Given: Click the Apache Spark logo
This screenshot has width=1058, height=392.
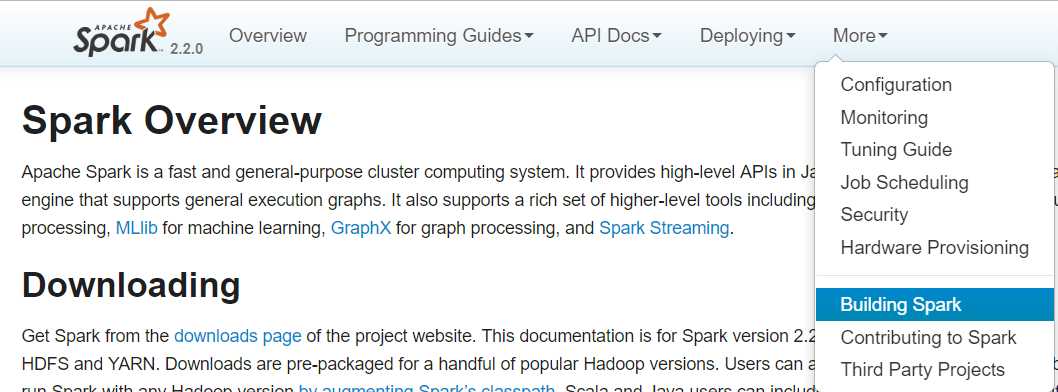Looking at the screenshot, I should coord(121,32).
